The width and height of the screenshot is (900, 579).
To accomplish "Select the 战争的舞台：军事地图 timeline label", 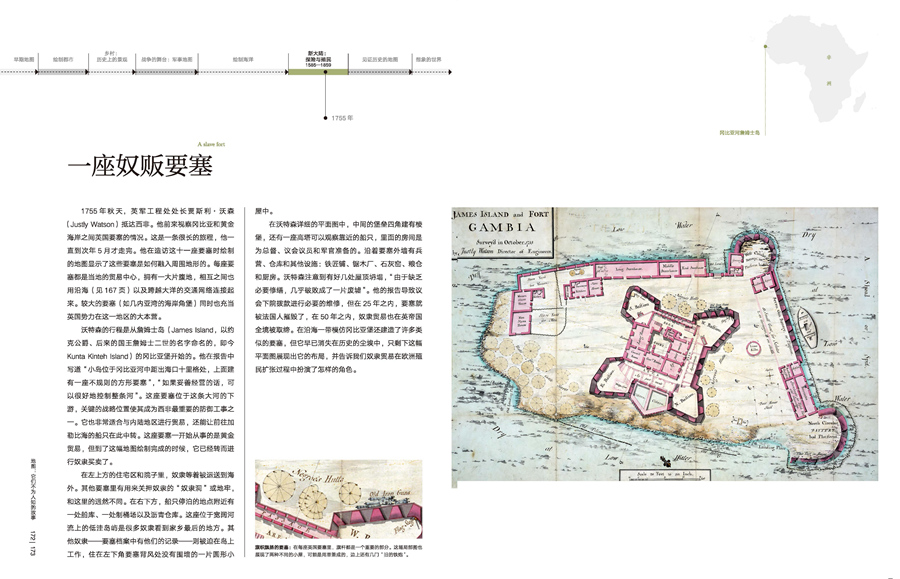I will 167,59.
